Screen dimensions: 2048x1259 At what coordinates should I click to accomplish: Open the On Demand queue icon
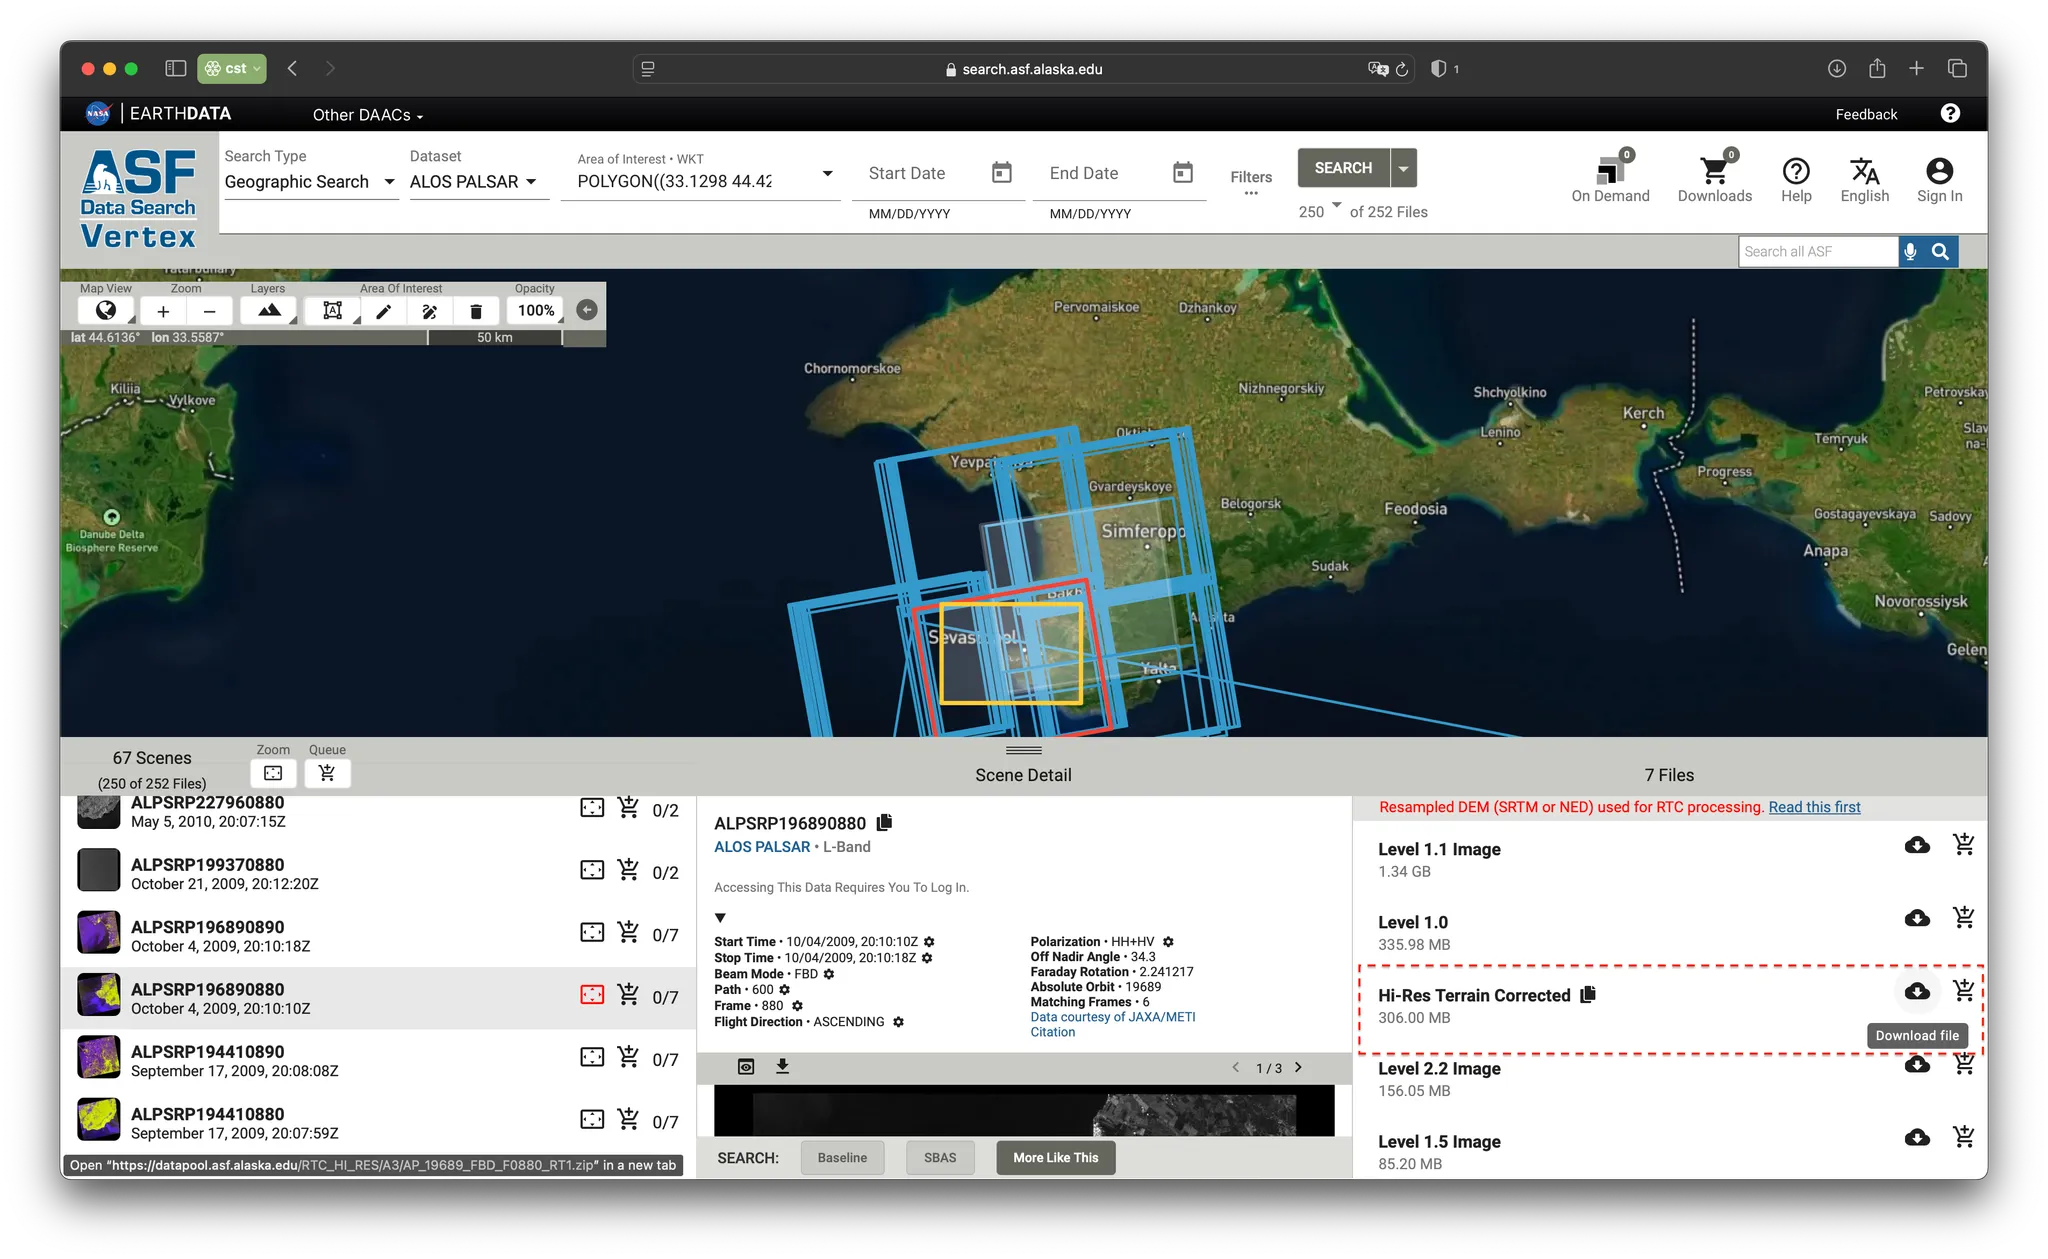click(x=1609, y=170)
